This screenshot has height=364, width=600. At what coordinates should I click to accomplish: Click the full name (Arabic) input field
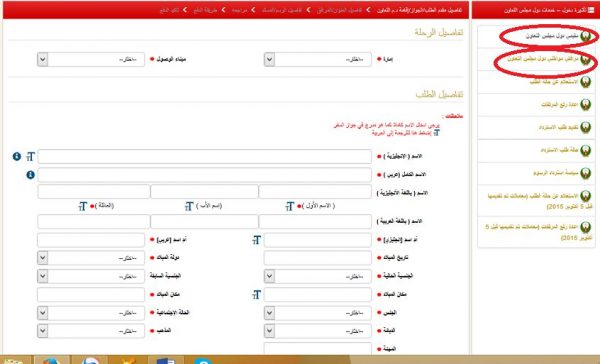click(205, 175)
